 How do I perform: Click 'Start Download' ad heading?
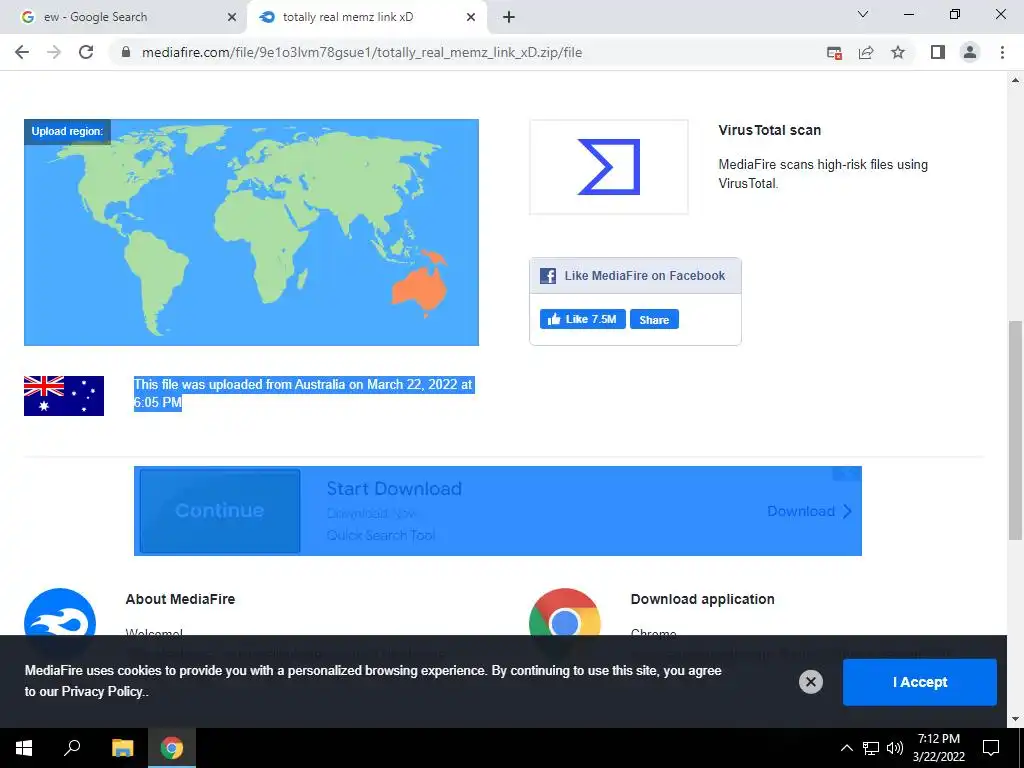point(394,488)
